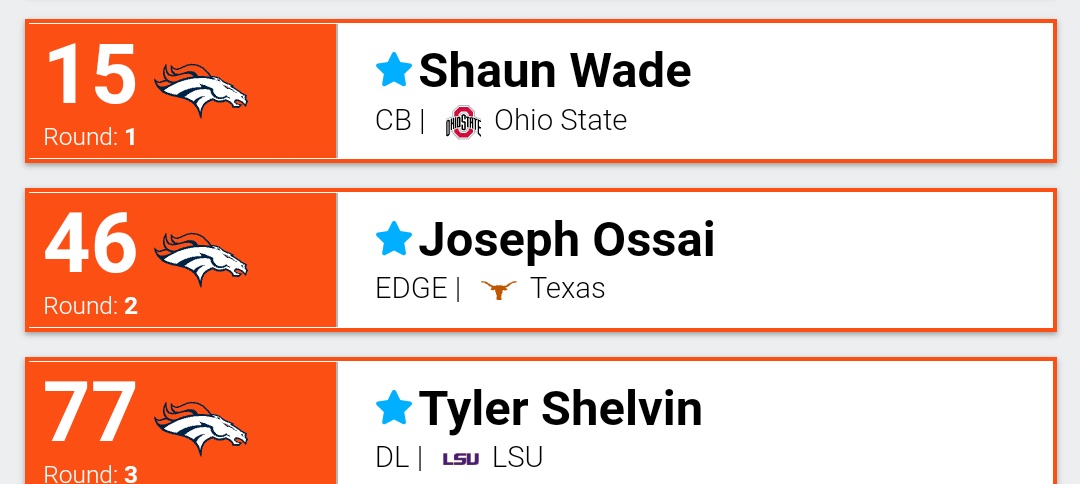
Task: Open Shaun Wade's player name
Action: click(x=554, y=70)
